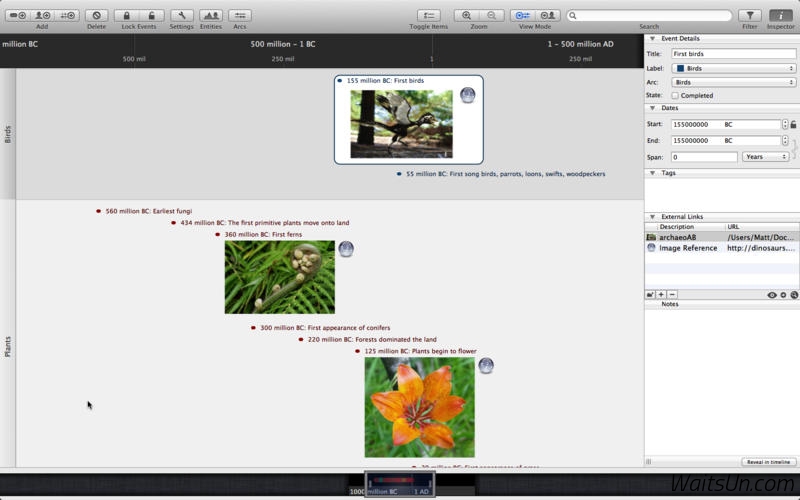The image size is (800, 500).
Task: Open the Filter funnel button
Action: click(749, 15)
